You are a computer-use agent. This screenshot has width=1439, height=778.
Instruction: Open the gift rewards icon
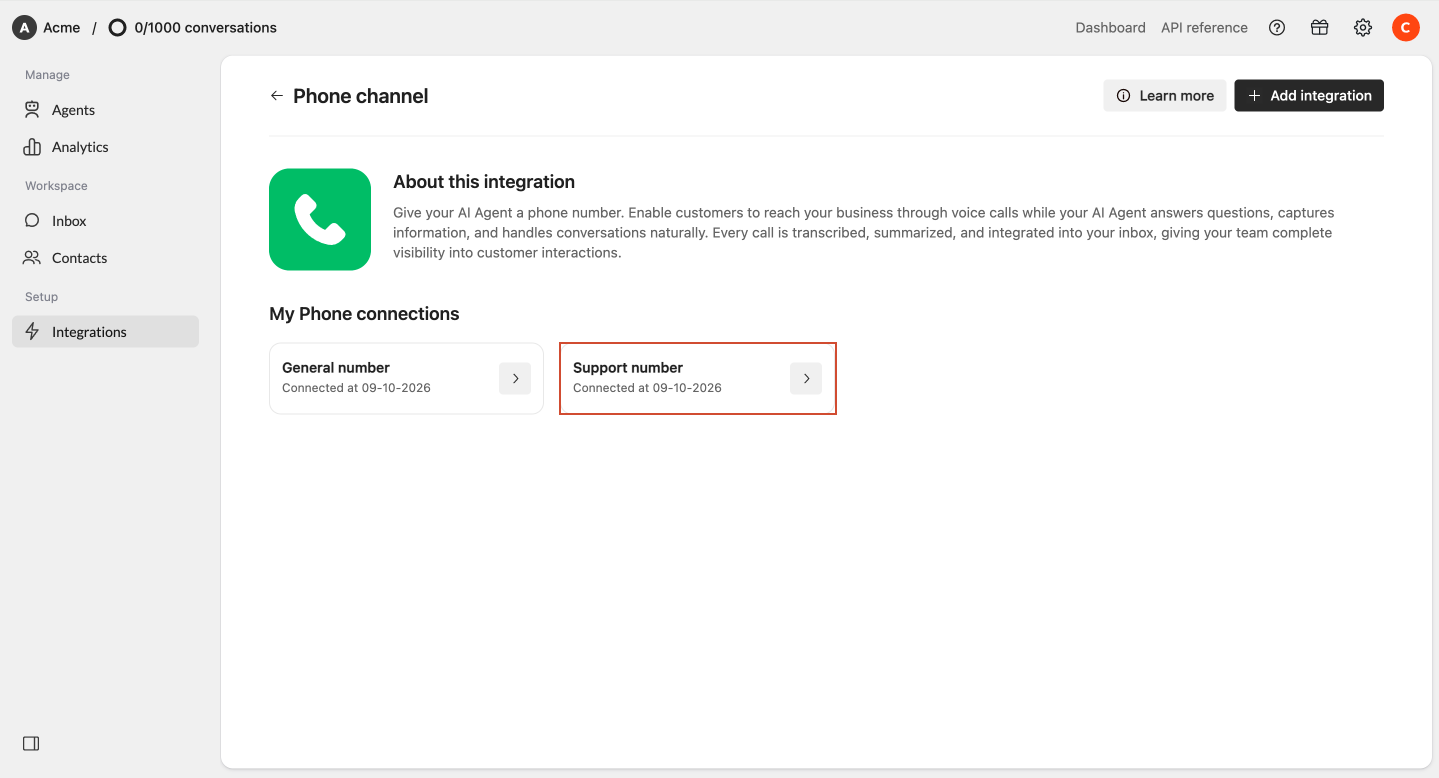pos(1320,28)
